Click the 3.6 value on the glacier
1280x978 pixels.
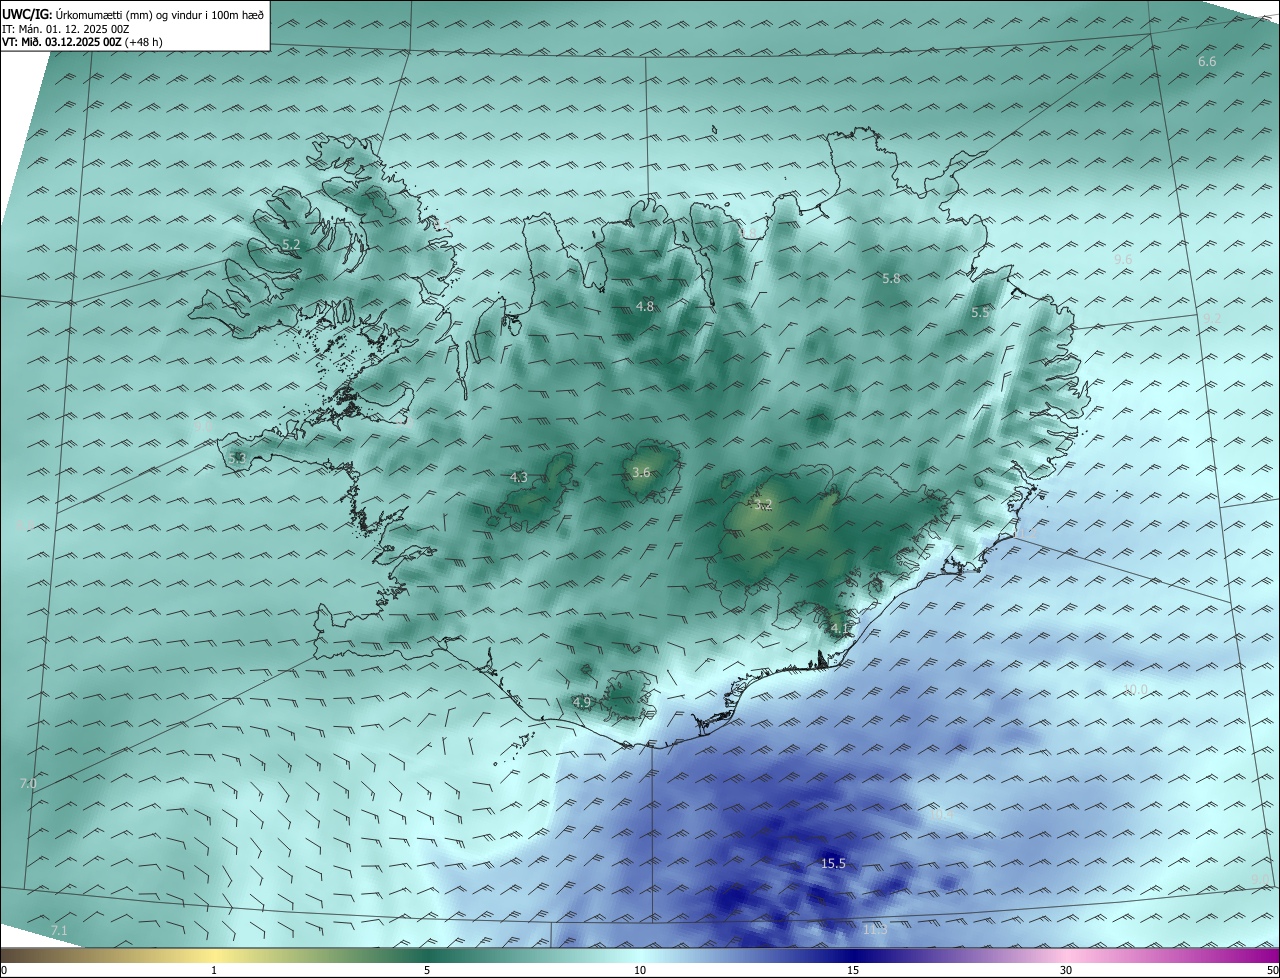point(641,472)
